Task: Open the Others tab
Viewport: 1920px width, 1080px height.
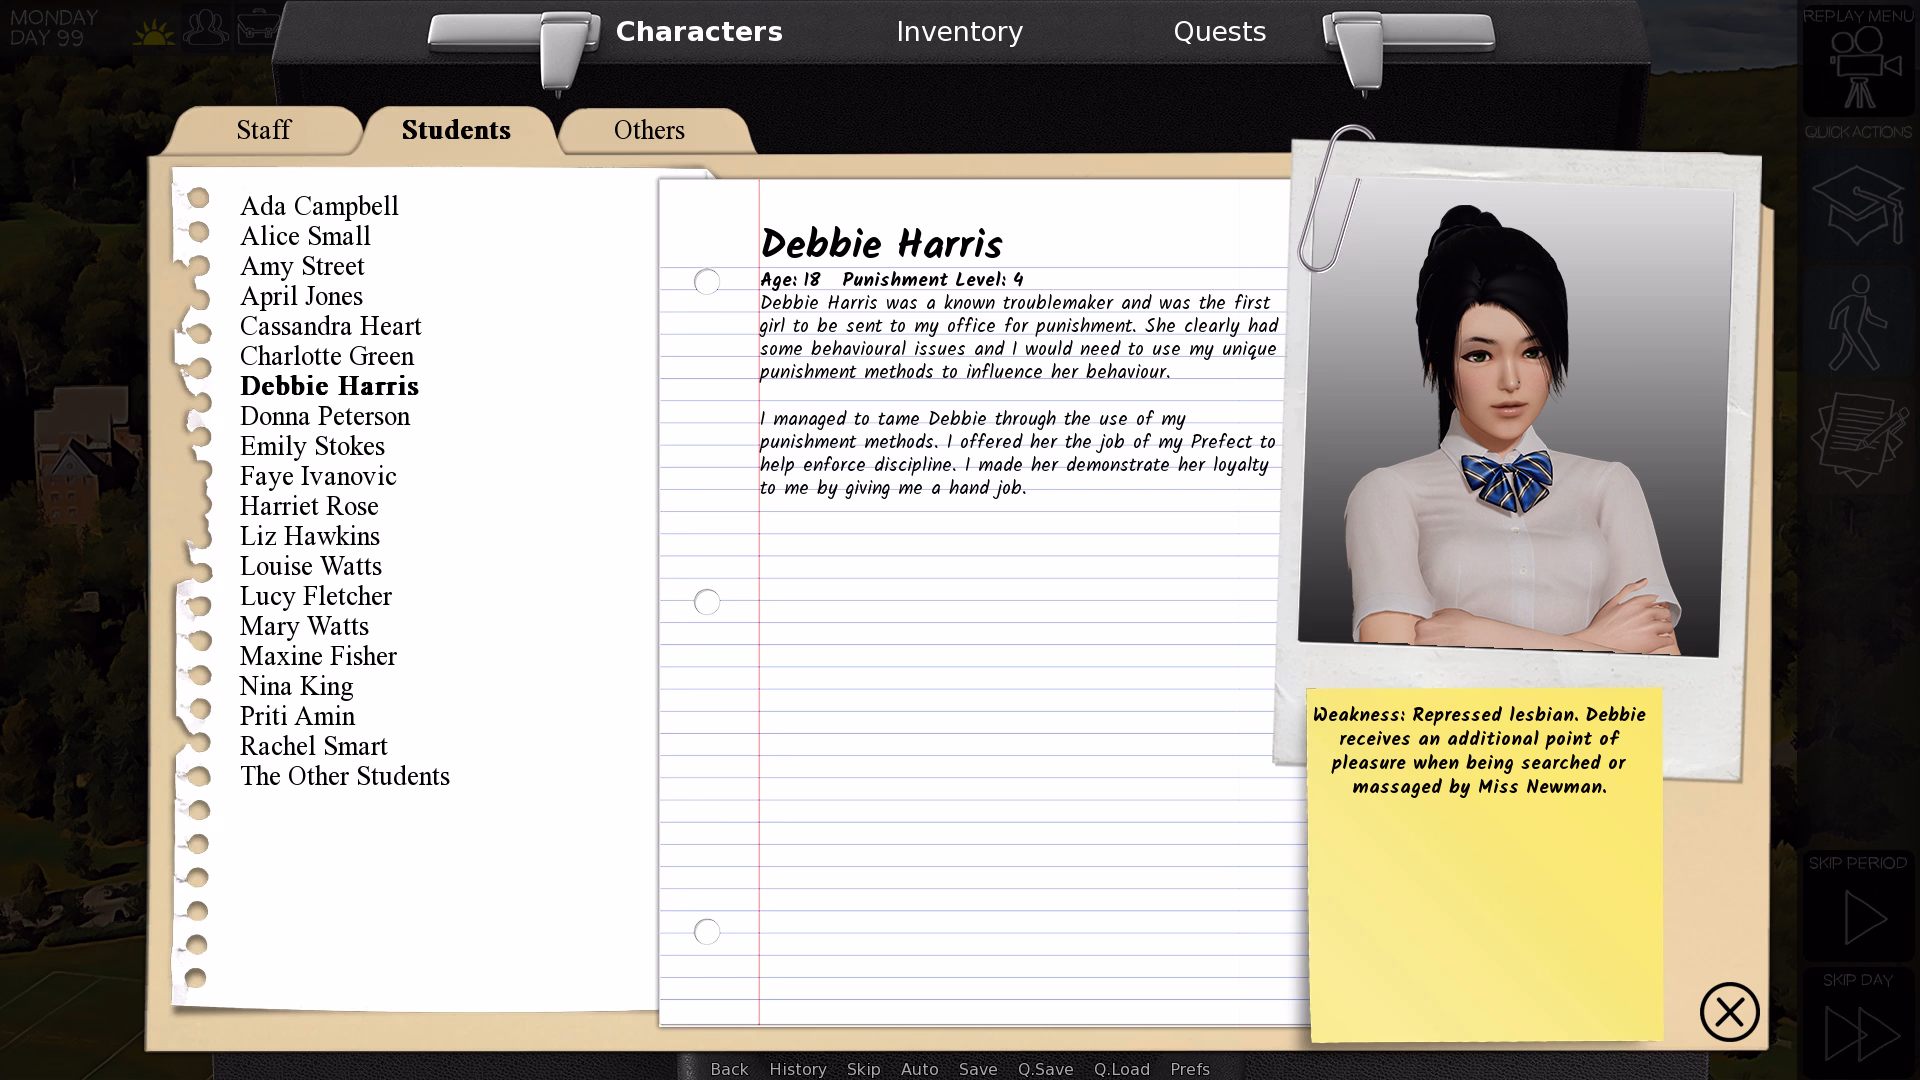Action: click(649, 130)
